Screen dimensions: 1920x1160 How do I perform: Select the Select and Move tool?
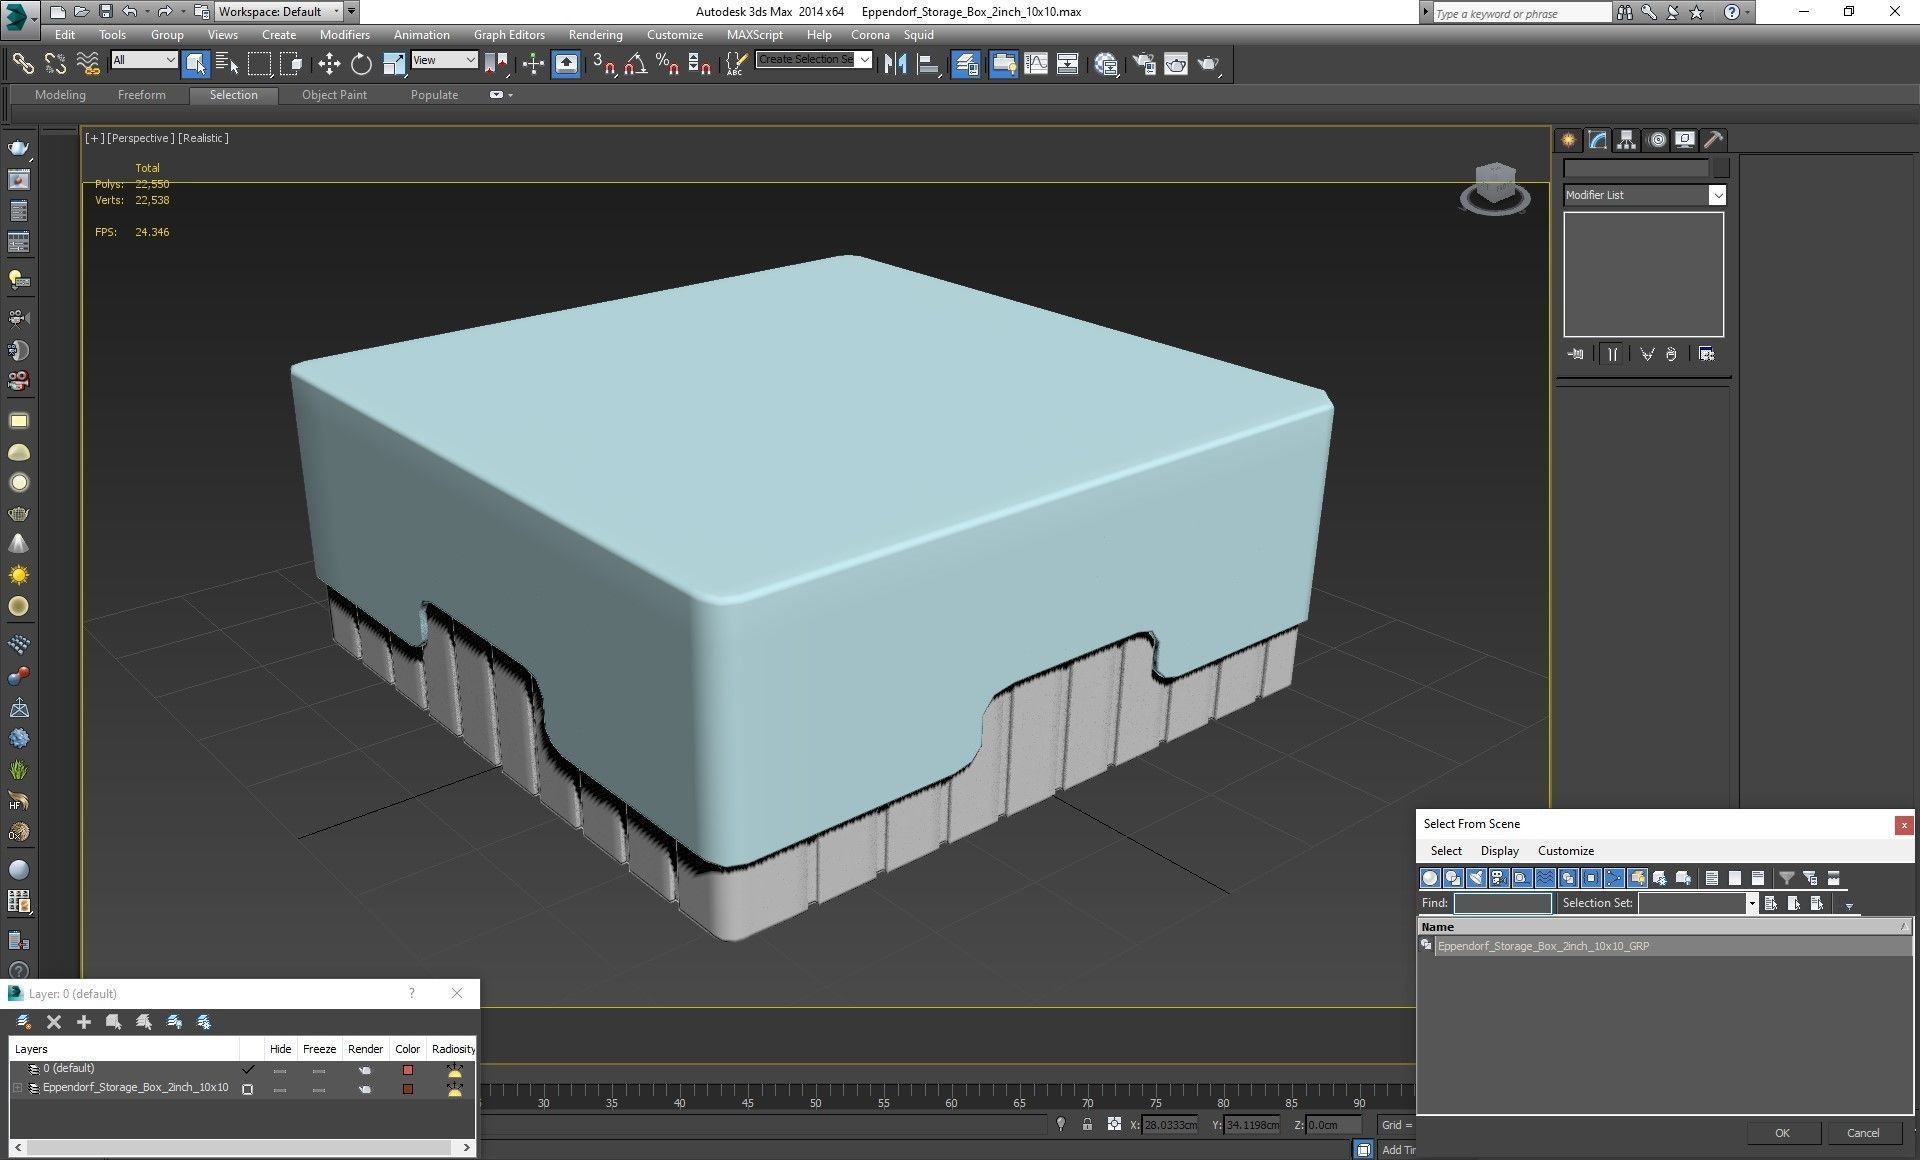click(329, 64)
